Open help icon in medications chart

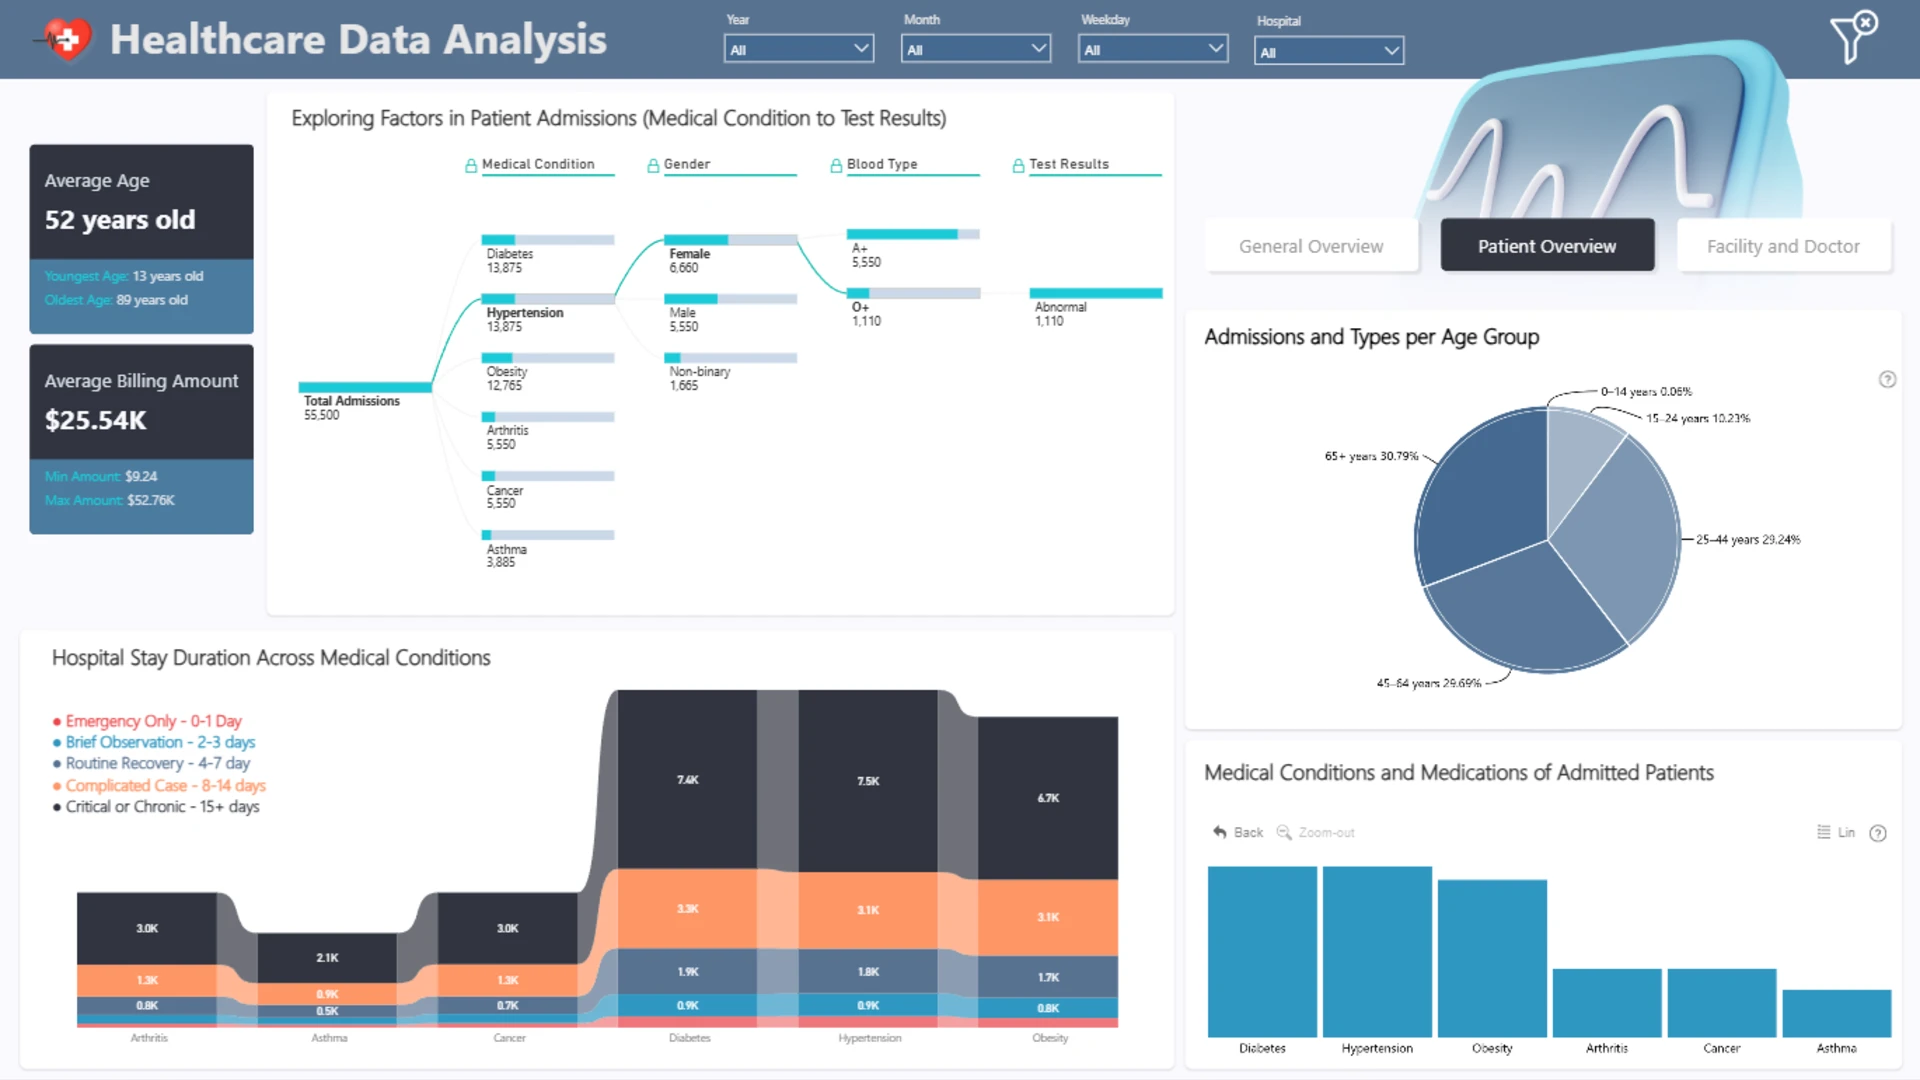pos(1878,833)
